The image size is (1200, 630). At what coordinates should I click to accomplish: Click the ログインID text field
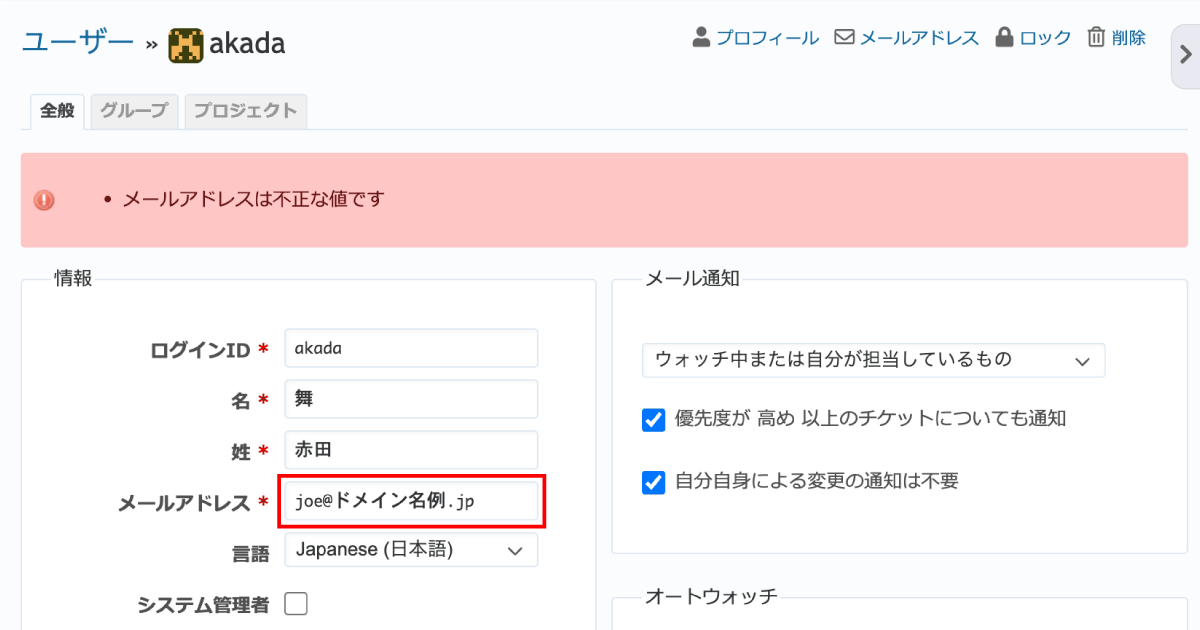(x=411, y=348)
